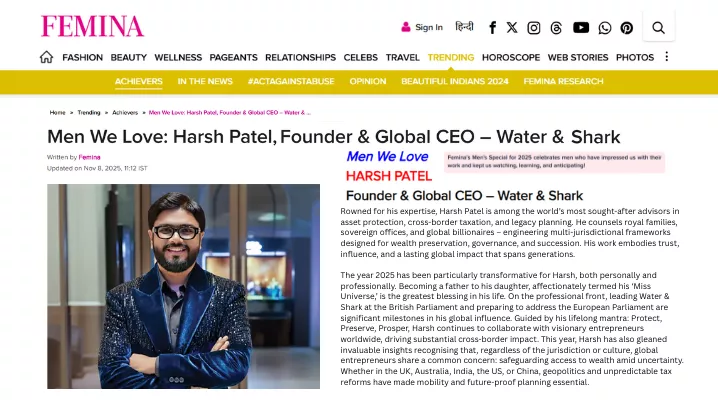The height and width of the screenshot is (400, 718).
Task: Open Harsh Patel's article photo
Action: 184,286
